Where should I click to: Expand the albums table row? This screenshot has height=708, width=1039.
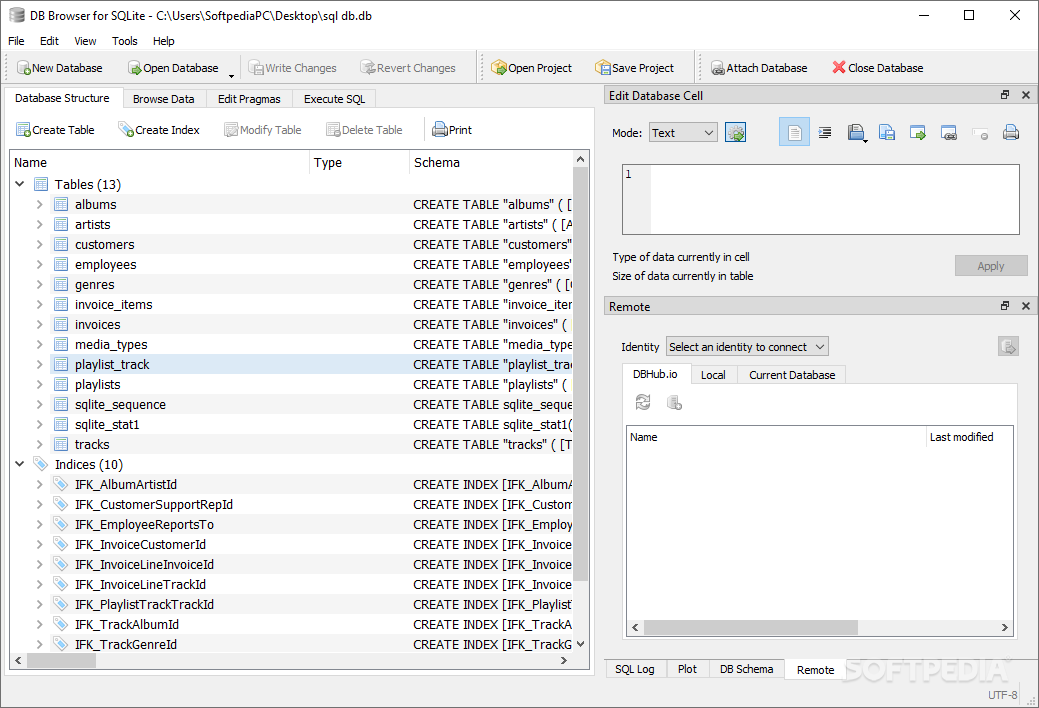point(39,204)
